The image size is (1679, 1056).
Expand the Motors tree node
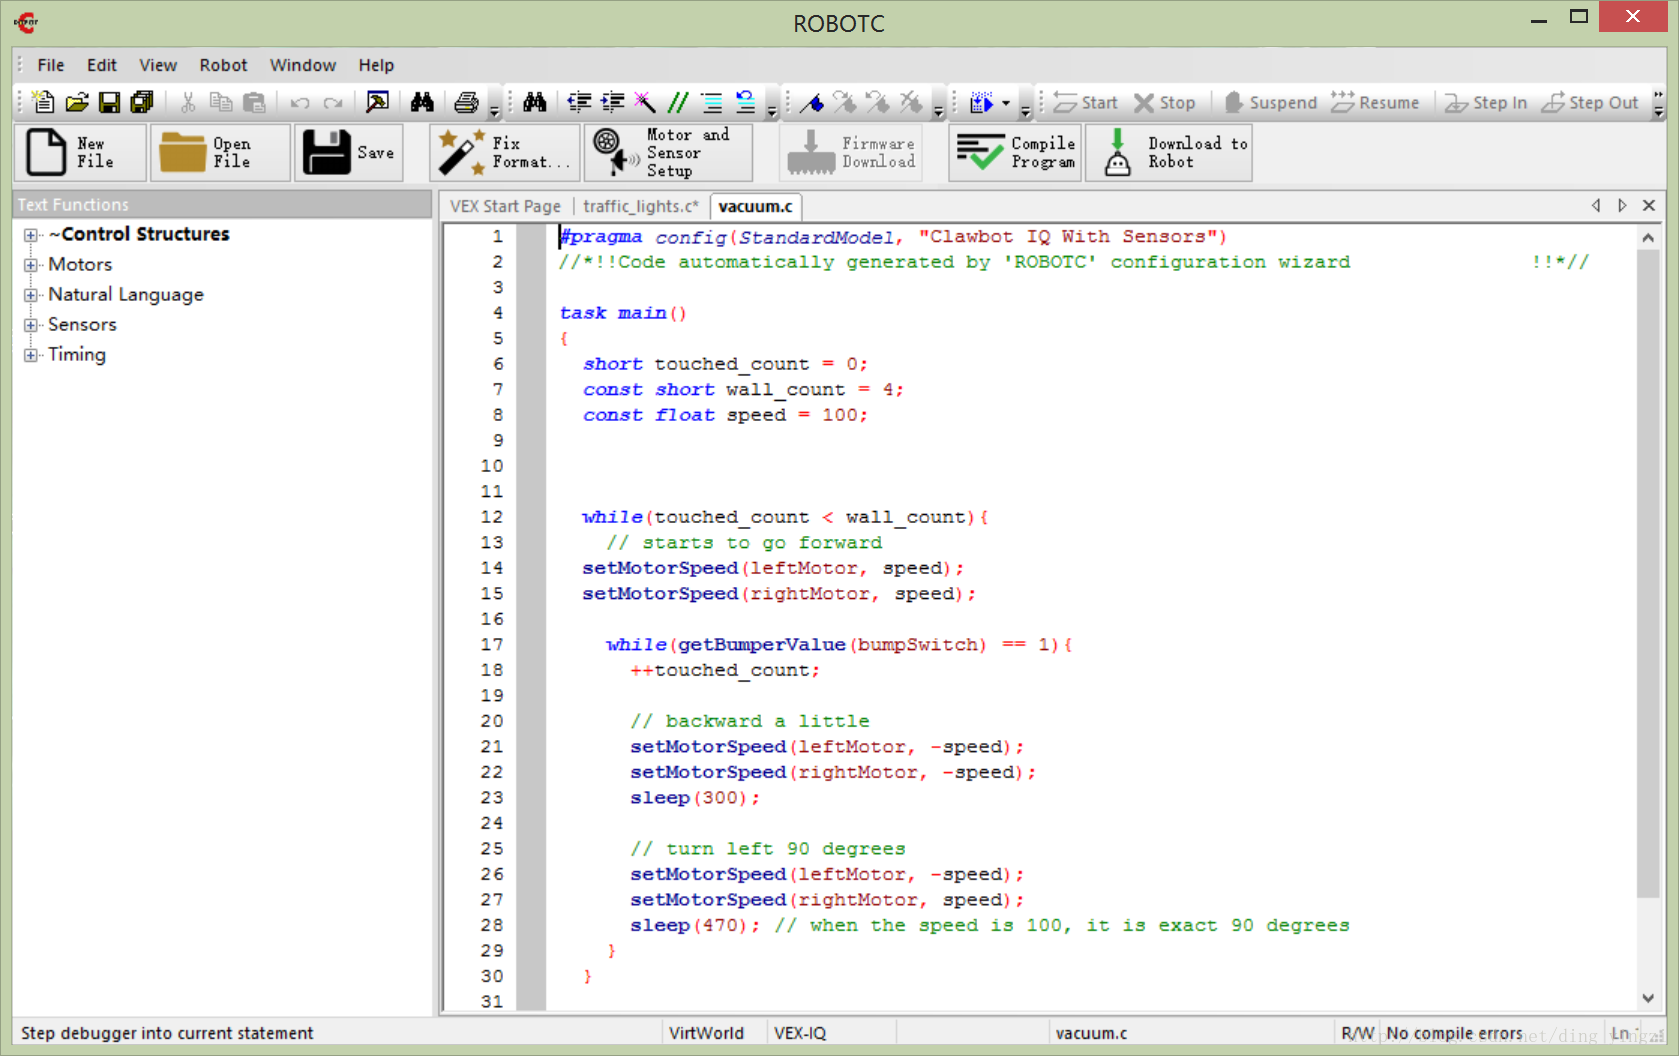pos(31,265)
